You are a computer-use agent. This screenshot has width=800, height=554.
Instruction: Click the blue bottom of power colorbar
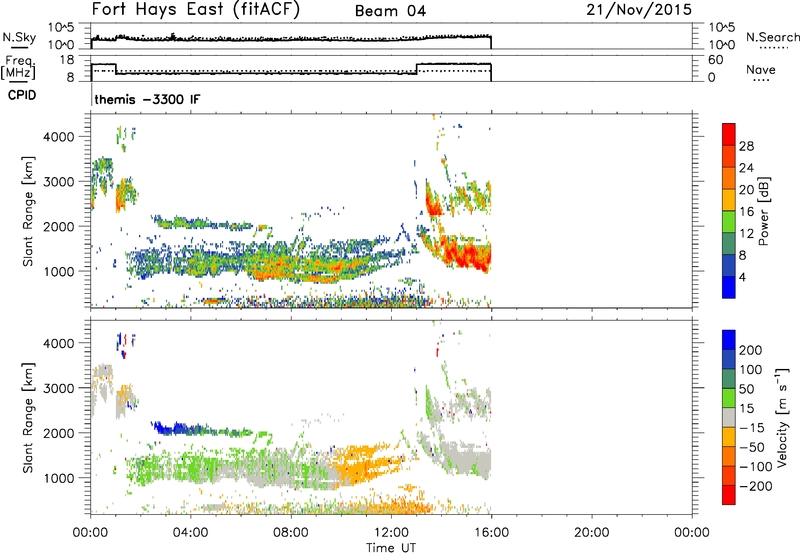(729, 287)
